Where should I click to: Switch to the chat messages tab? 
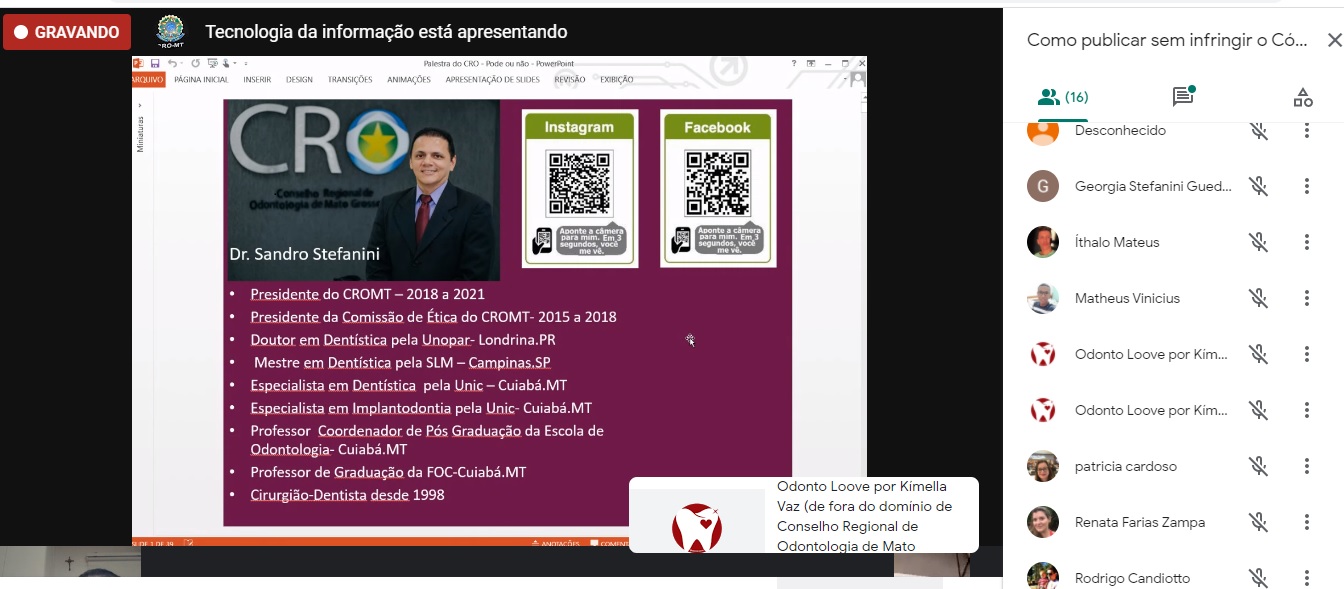coord(1184,97)
